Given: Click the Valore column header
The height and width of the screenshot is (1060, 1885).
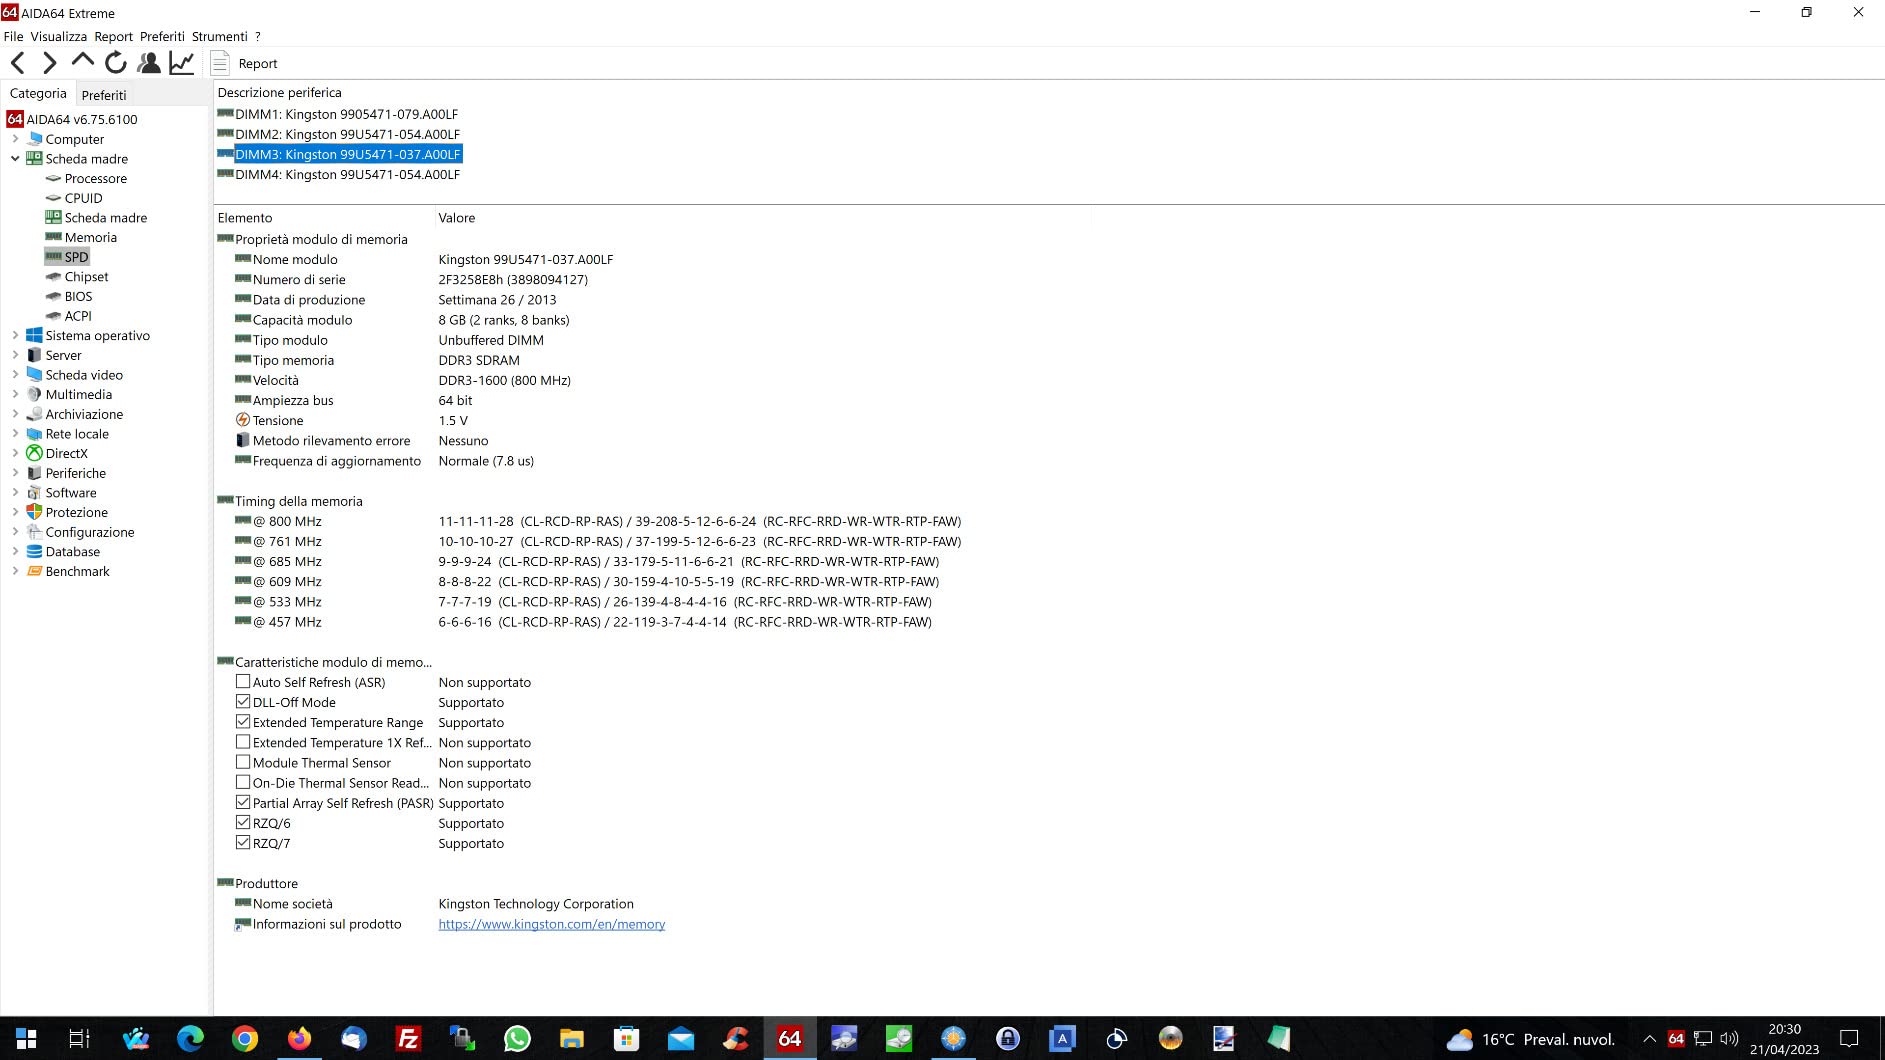Looking at the screenshot, I should tap(457, 218).
